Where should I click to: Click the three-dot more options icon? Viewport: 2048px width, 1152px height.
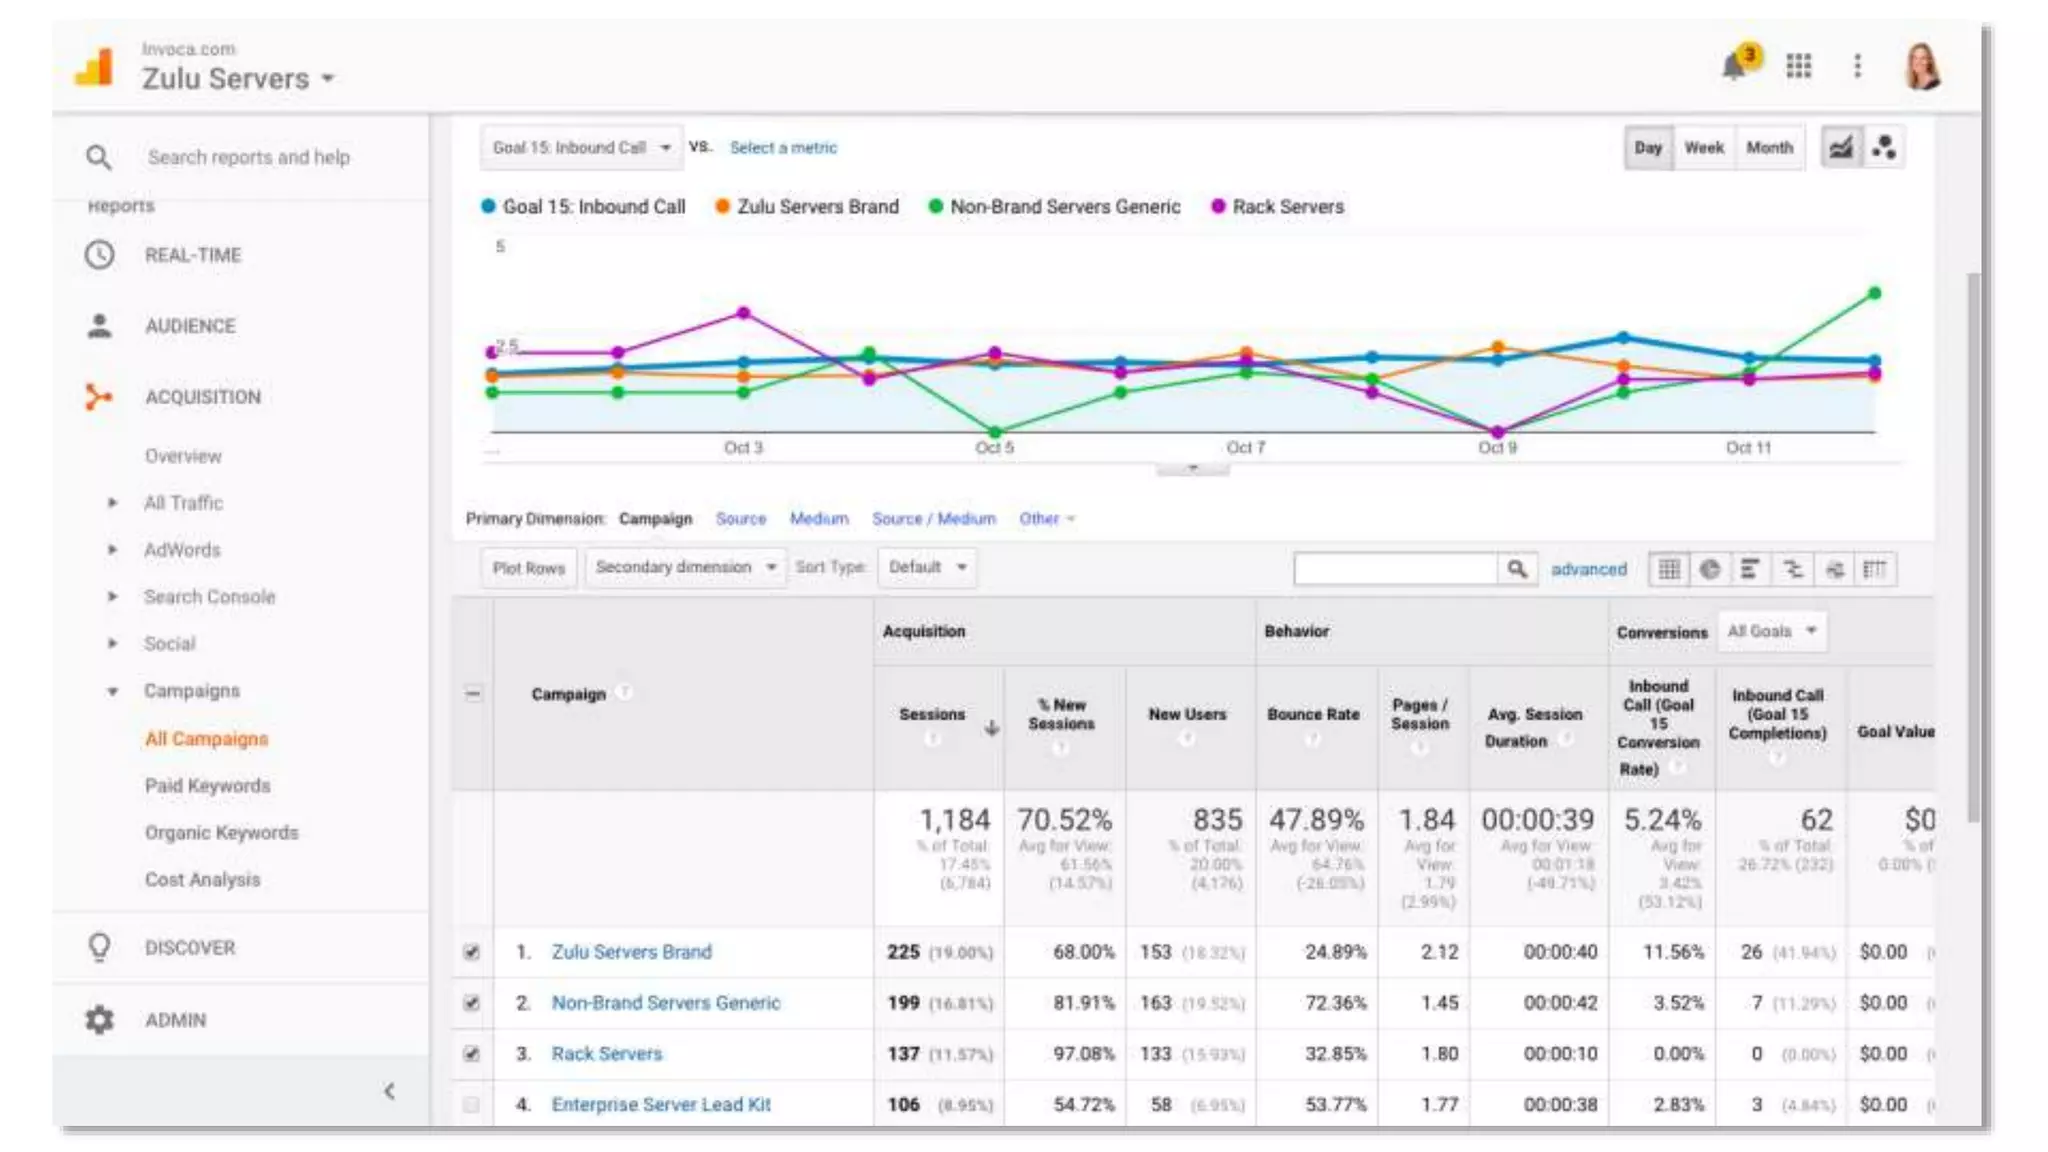pyautogui.click(x=1857, y=66)
